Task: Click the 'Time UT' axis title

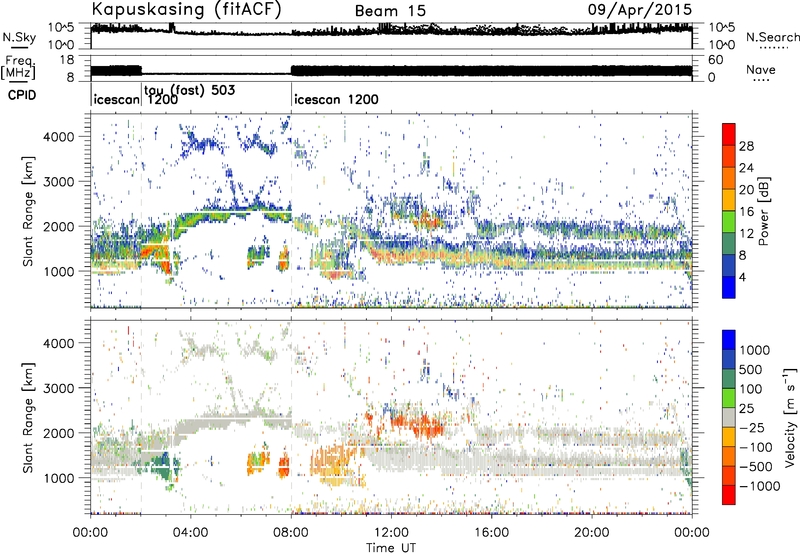Action: 391,548
